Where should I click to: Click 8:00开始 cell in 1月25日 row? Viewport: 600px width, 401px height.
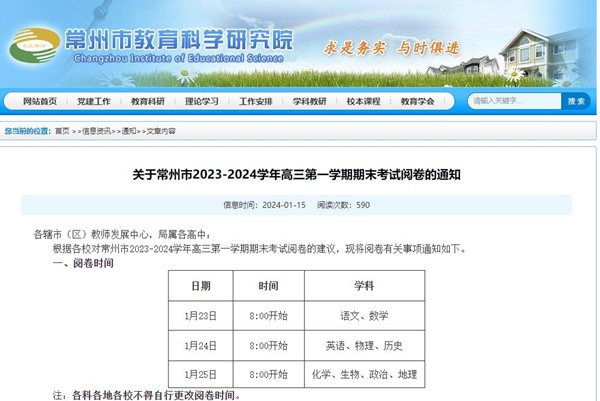tap(269, 374)
